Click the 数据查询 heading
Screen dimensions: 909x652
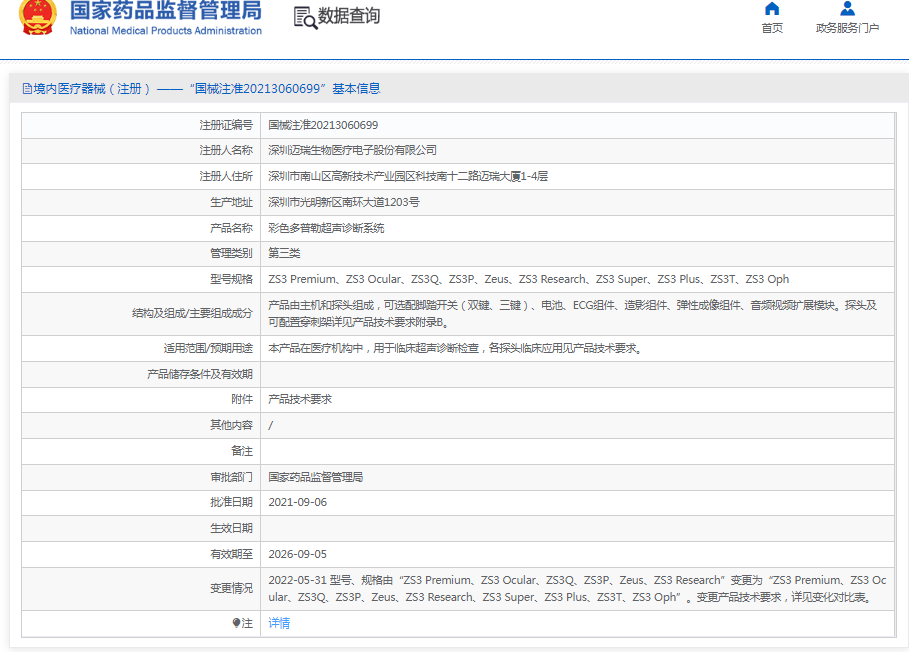tap(349, 16)
